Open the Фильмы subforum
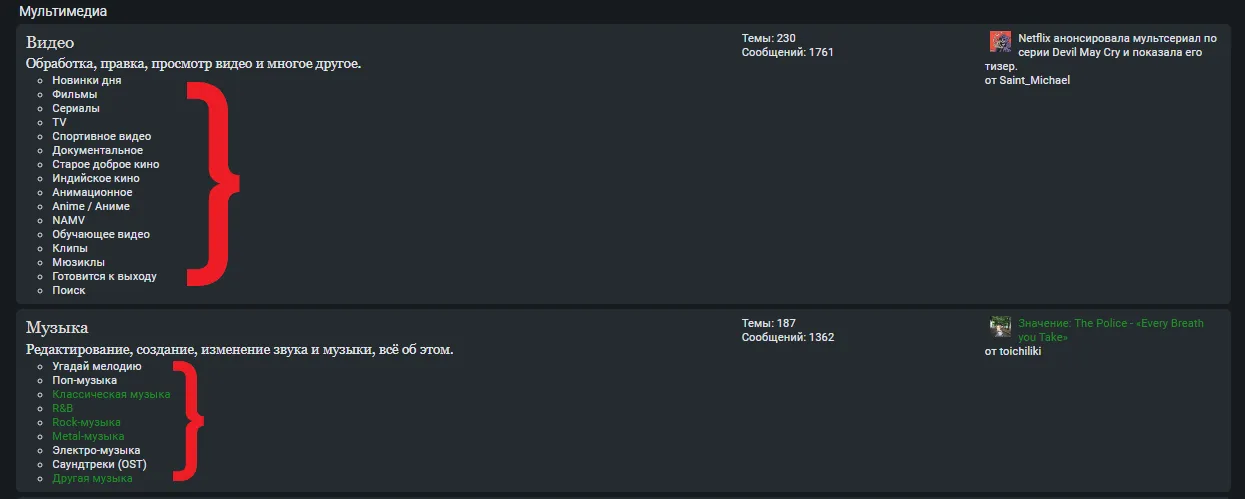This screenshot has width=1245, height=499. click(75, 94)
